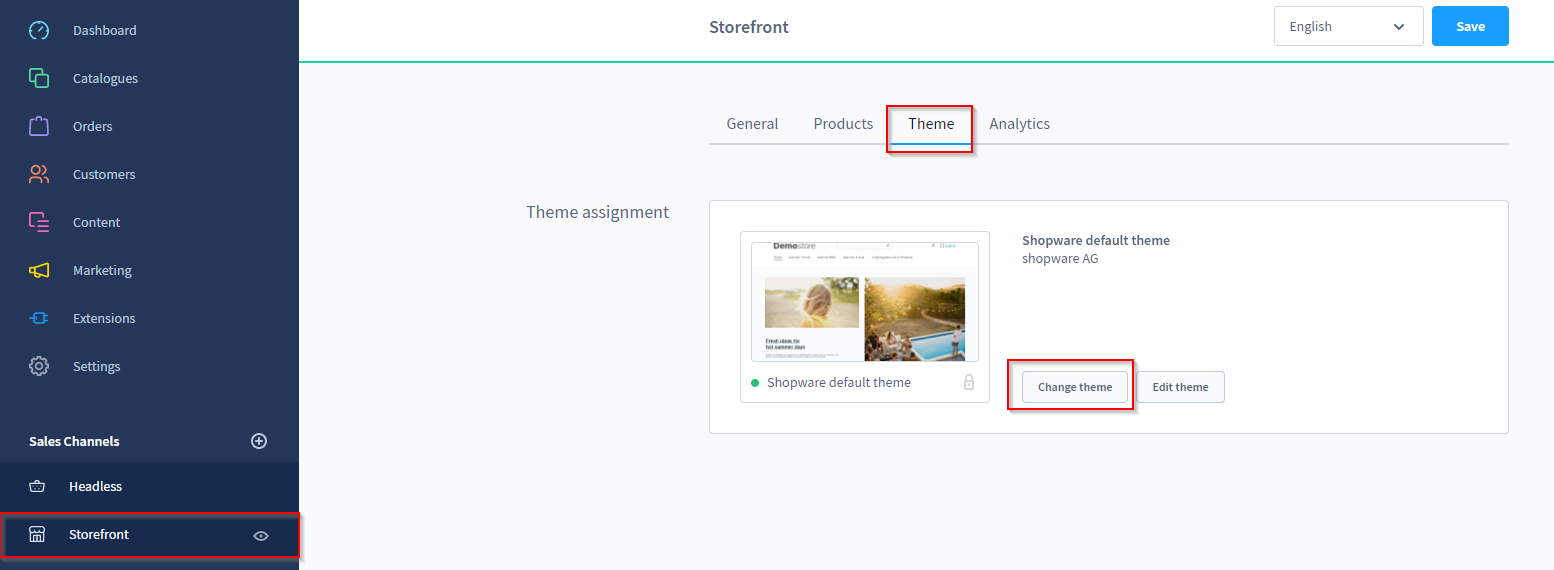Image resolution: width=1554 pixels, height=570 pixels.
Task: Click the Save button
Action: coord(1470,27)
